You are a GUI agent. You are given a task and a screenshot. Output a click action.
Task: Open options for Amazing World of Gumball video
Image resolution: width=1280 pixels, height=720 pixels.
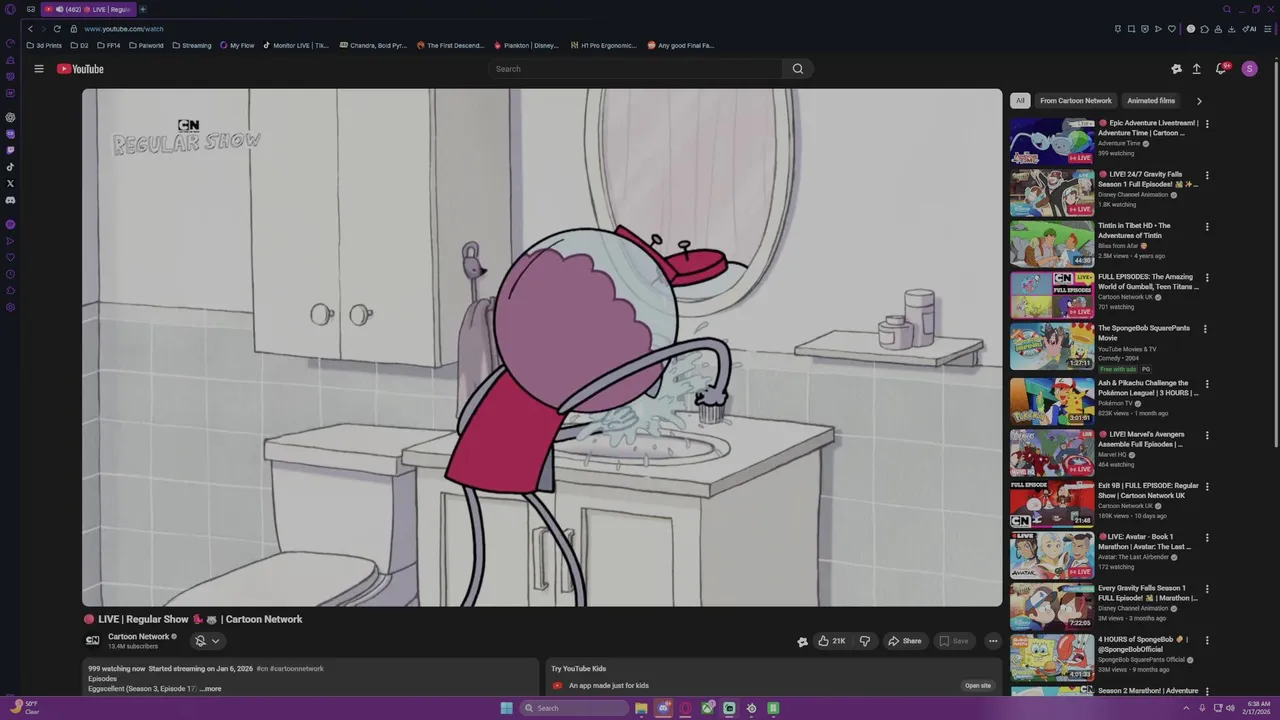tap(1207, 278)
